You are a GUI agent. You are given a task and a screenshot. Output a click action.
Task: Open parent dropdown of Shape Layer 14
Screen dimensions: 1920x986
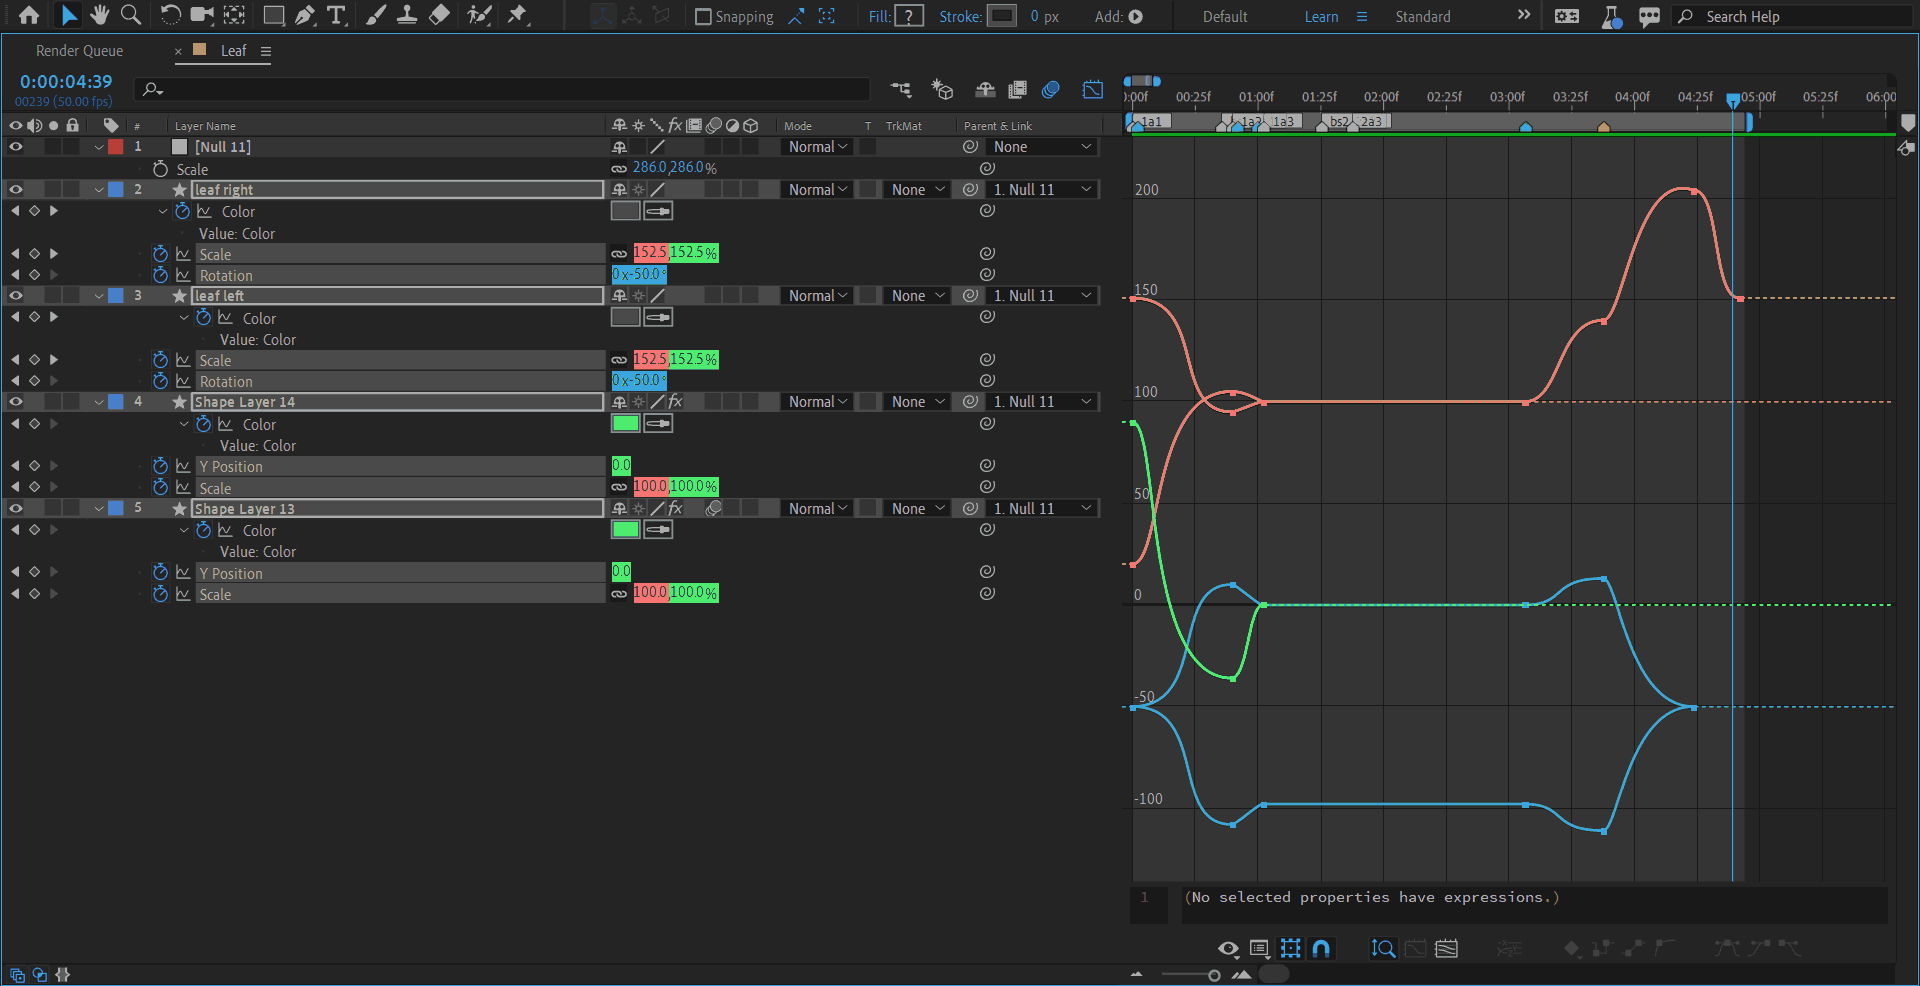coord(1041,402)
